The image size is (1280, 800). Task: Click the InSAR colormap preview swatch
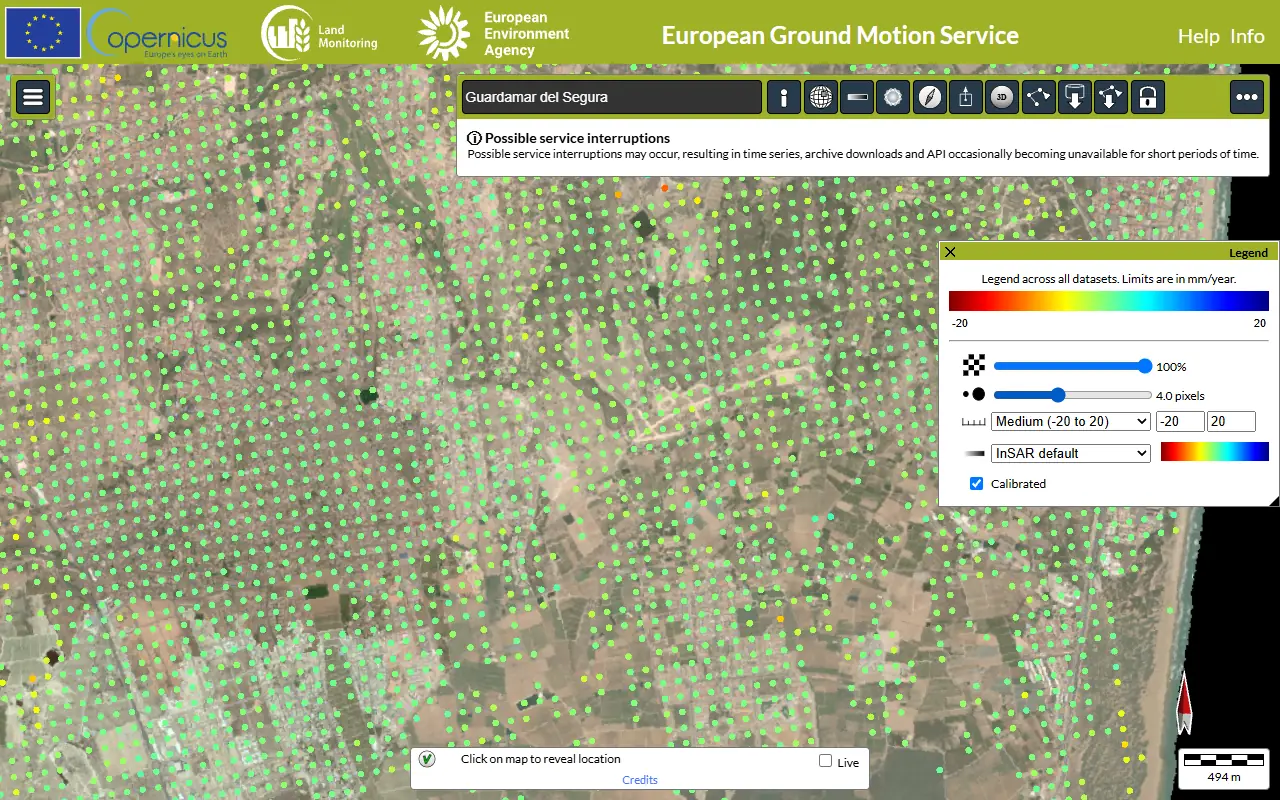pyautogui.click(x=1214, y=452)
